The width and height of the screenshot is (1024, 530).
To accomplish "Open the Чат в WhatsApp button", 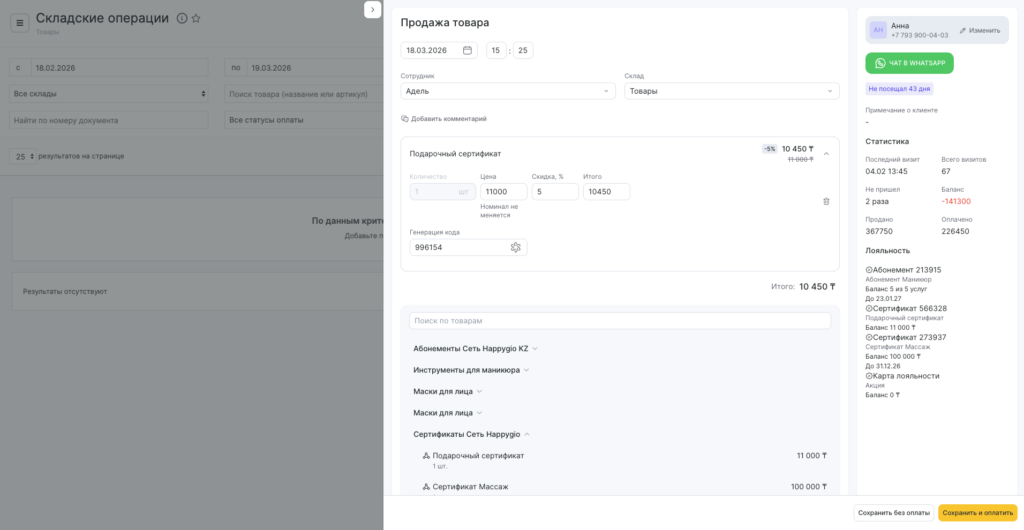I will point(909,63).
